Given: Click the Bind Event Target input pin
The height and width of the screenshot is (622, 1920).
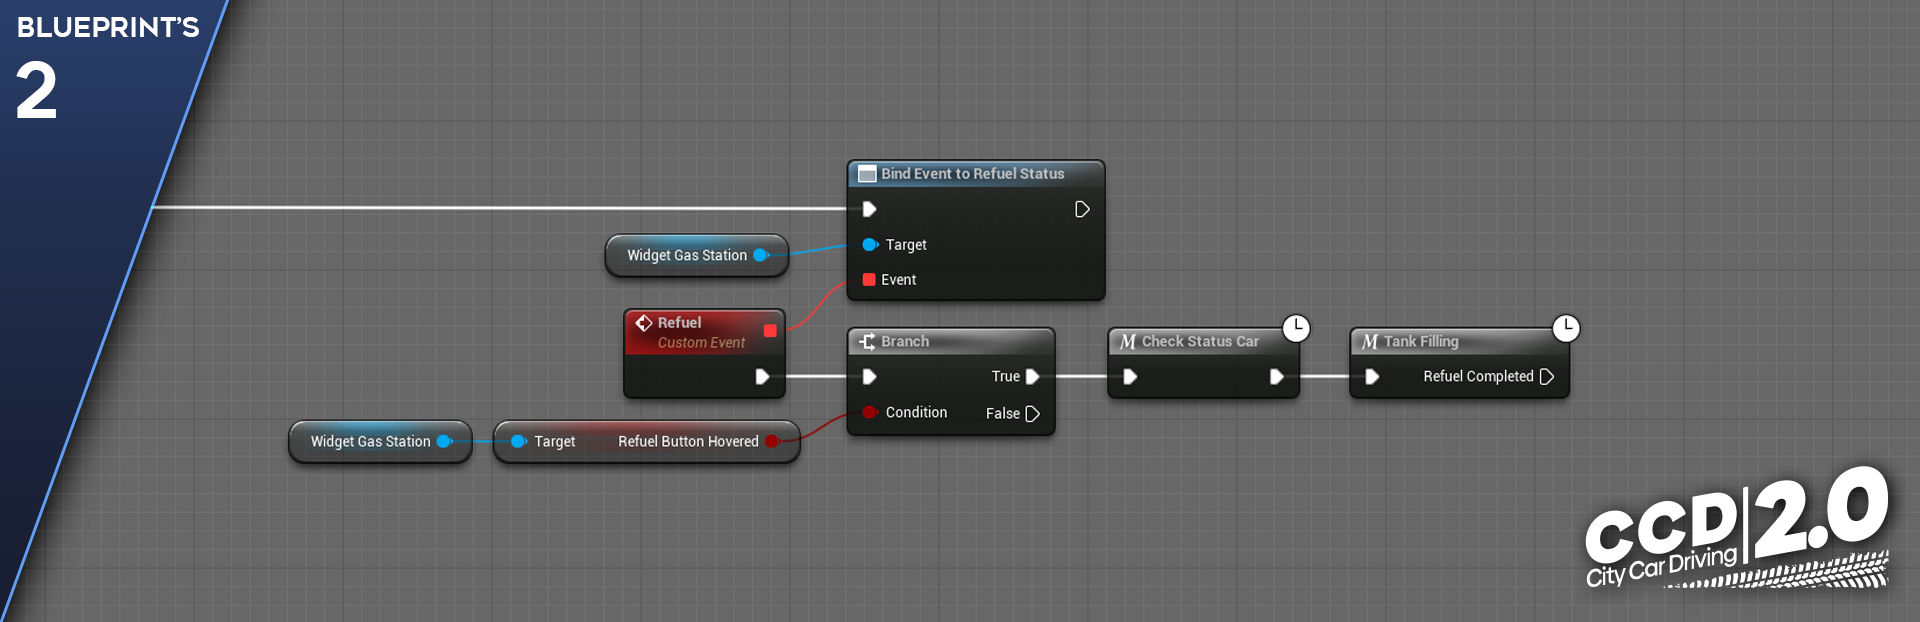Looking at the screenshot, I should point(869,245).
